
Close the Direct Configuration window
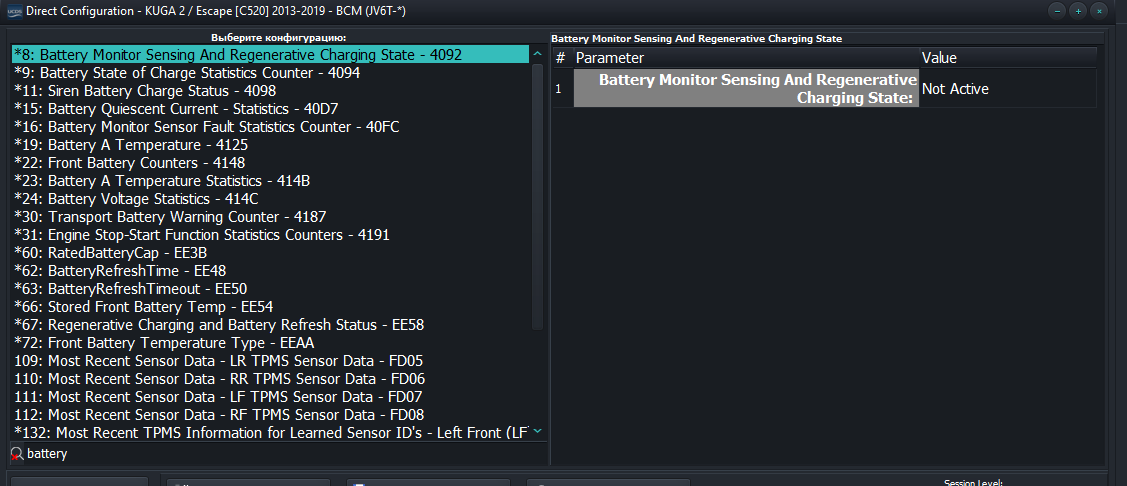coord(1100,10)
